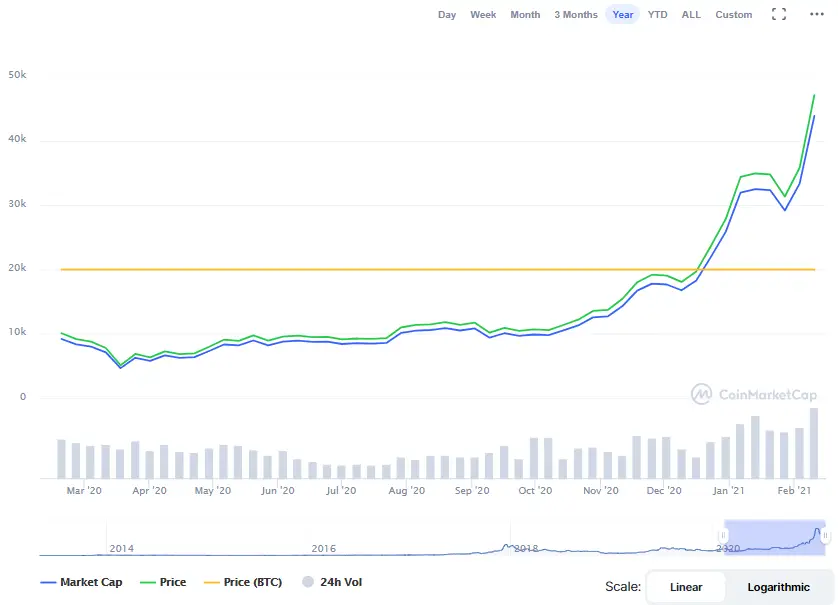Click the highlighted selection in navigator
838x605 pixels.
point(774,537)
